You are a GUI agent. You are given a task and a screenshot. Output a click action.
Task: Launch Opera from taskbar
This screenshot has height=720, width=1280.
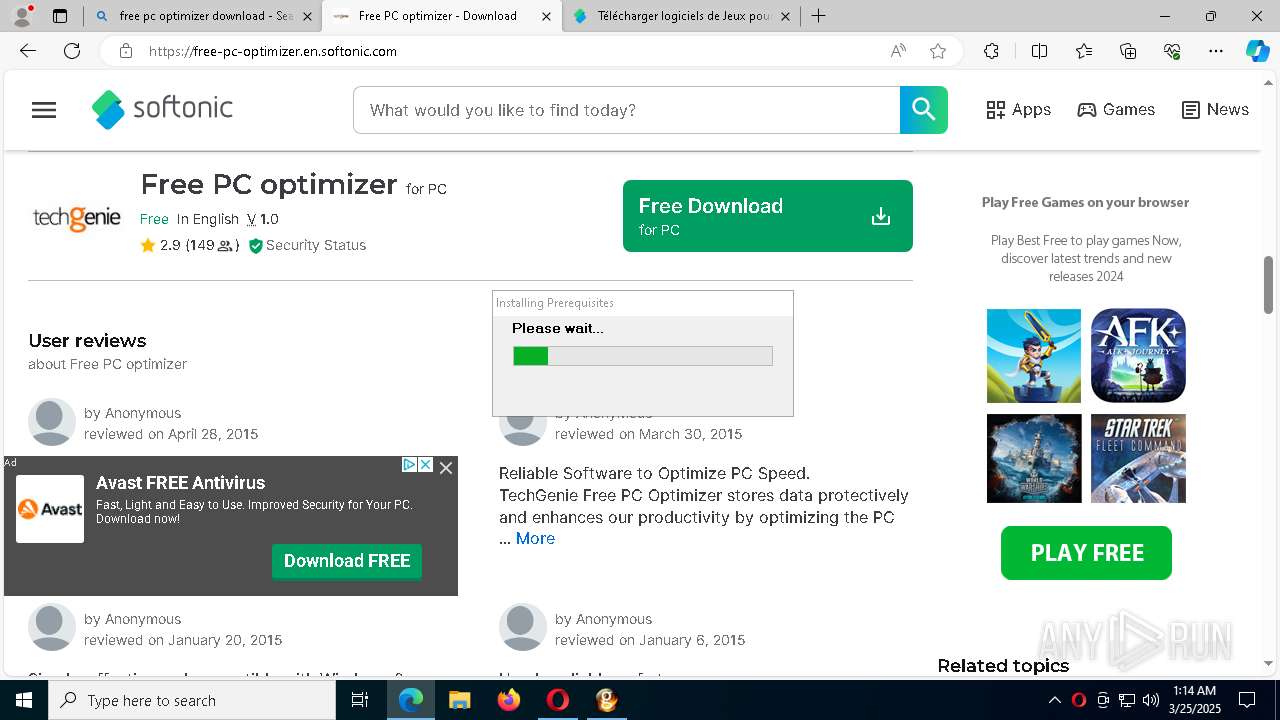[558, 700]
